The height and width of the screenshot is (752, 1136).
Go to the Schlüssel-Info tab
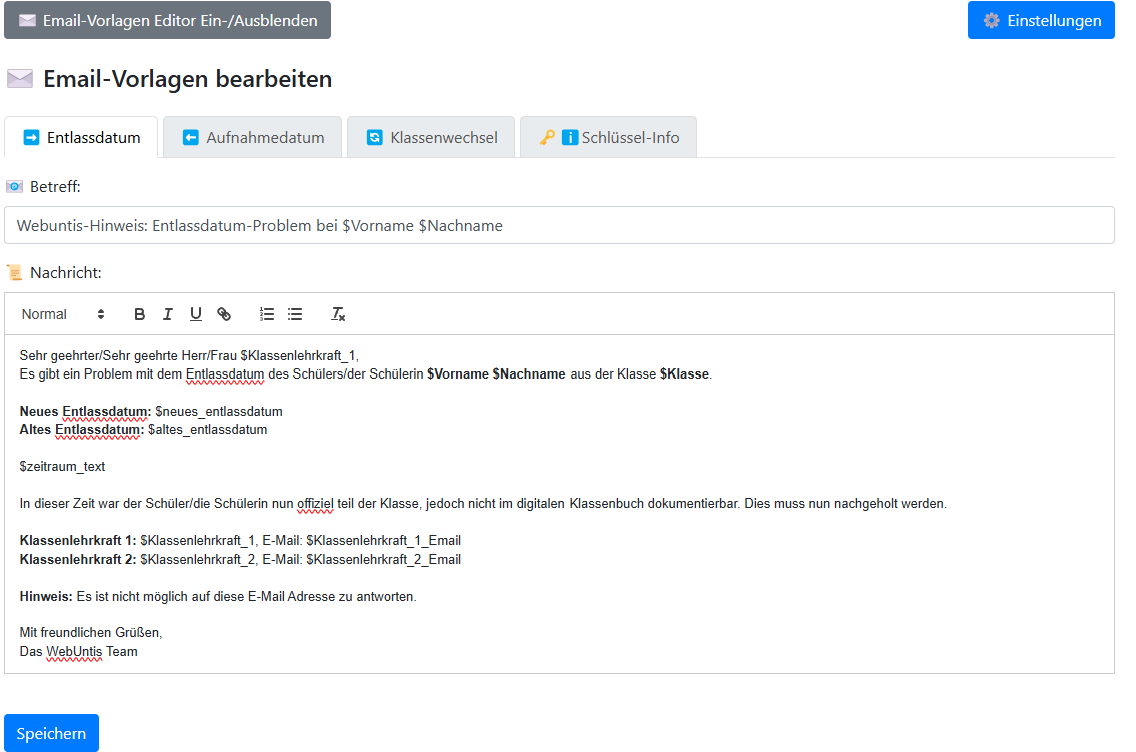(x=609, y=138)
